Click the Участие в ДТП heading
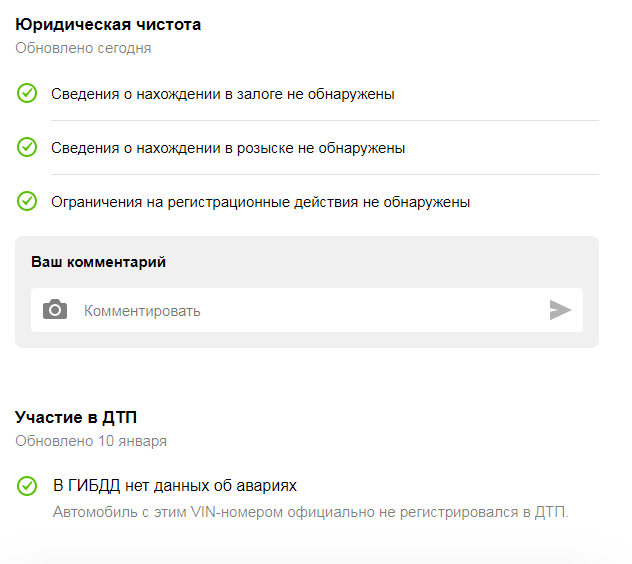 pyautogui.click(x=76, y=417)
